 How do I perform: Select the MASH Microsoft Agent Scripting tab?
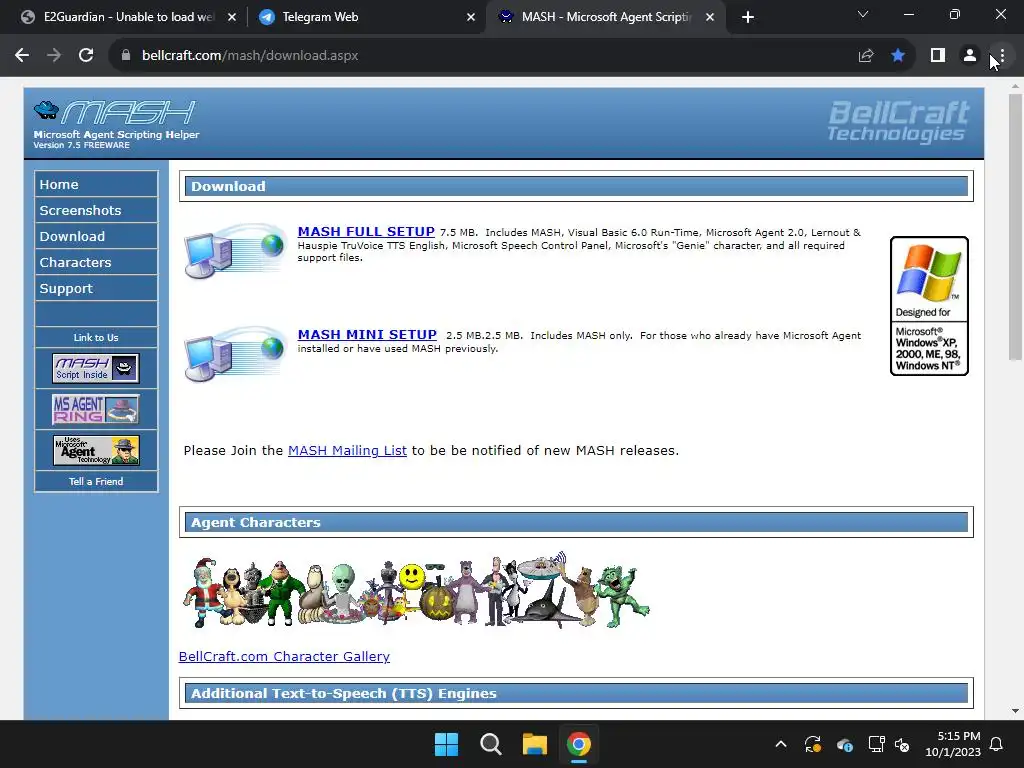(x=605, y=17)
